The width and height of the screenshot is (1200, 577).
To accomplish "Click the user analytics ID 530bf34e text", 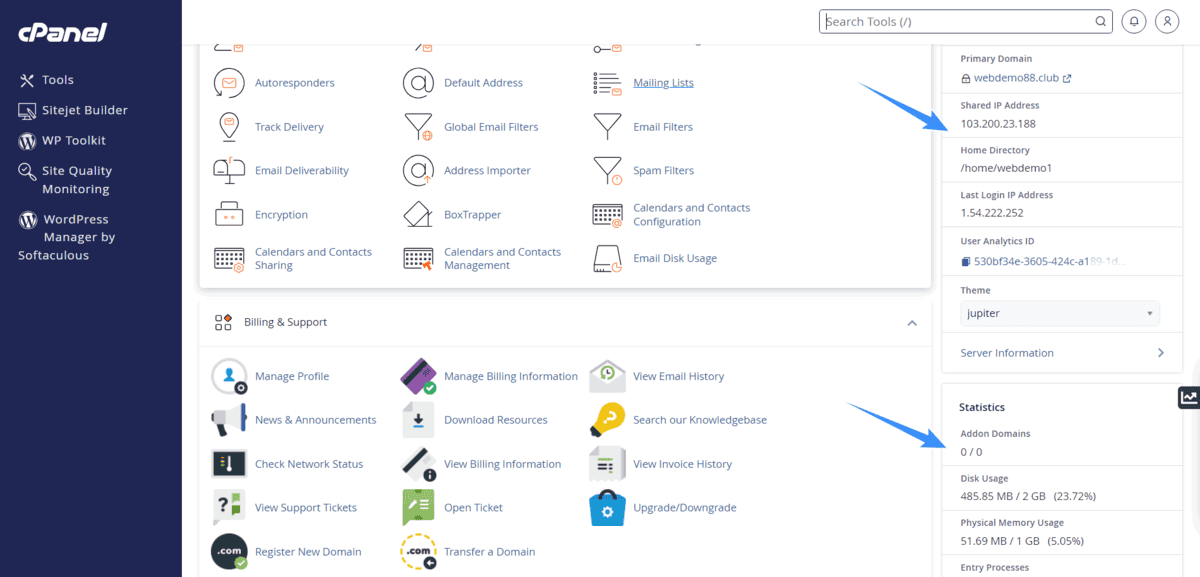I will click(1049, 262).
